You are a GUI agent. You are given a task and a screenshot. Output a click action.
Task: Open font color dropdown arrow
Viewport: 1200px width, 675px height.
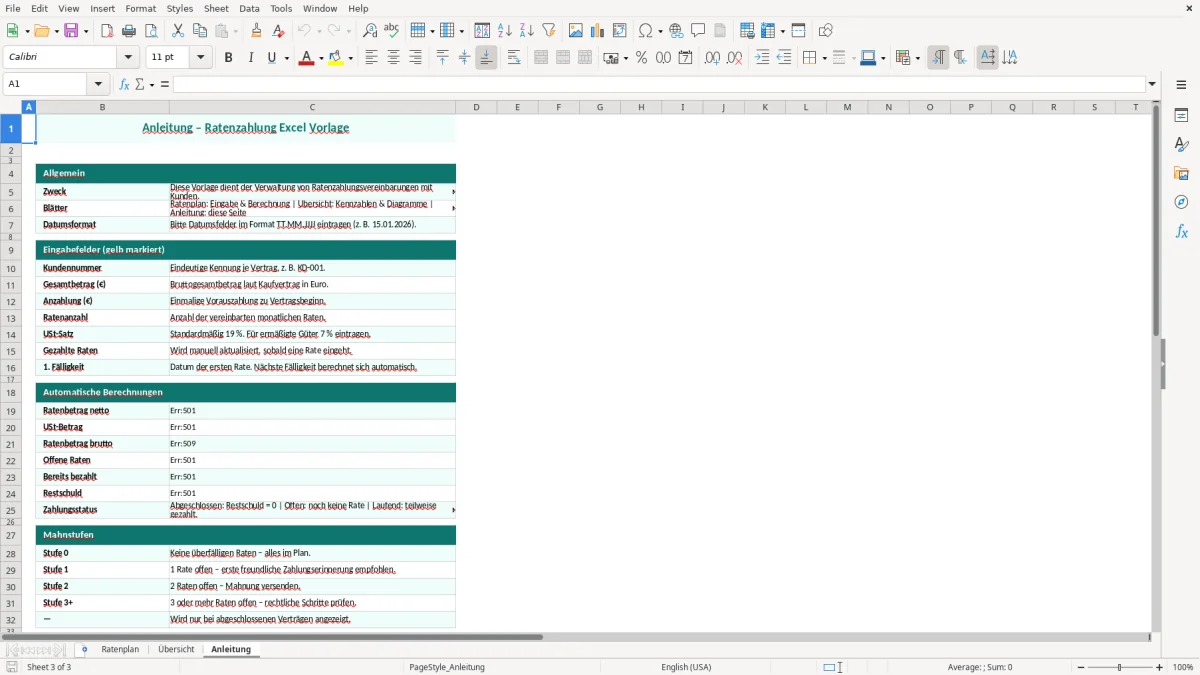point(321,58)
